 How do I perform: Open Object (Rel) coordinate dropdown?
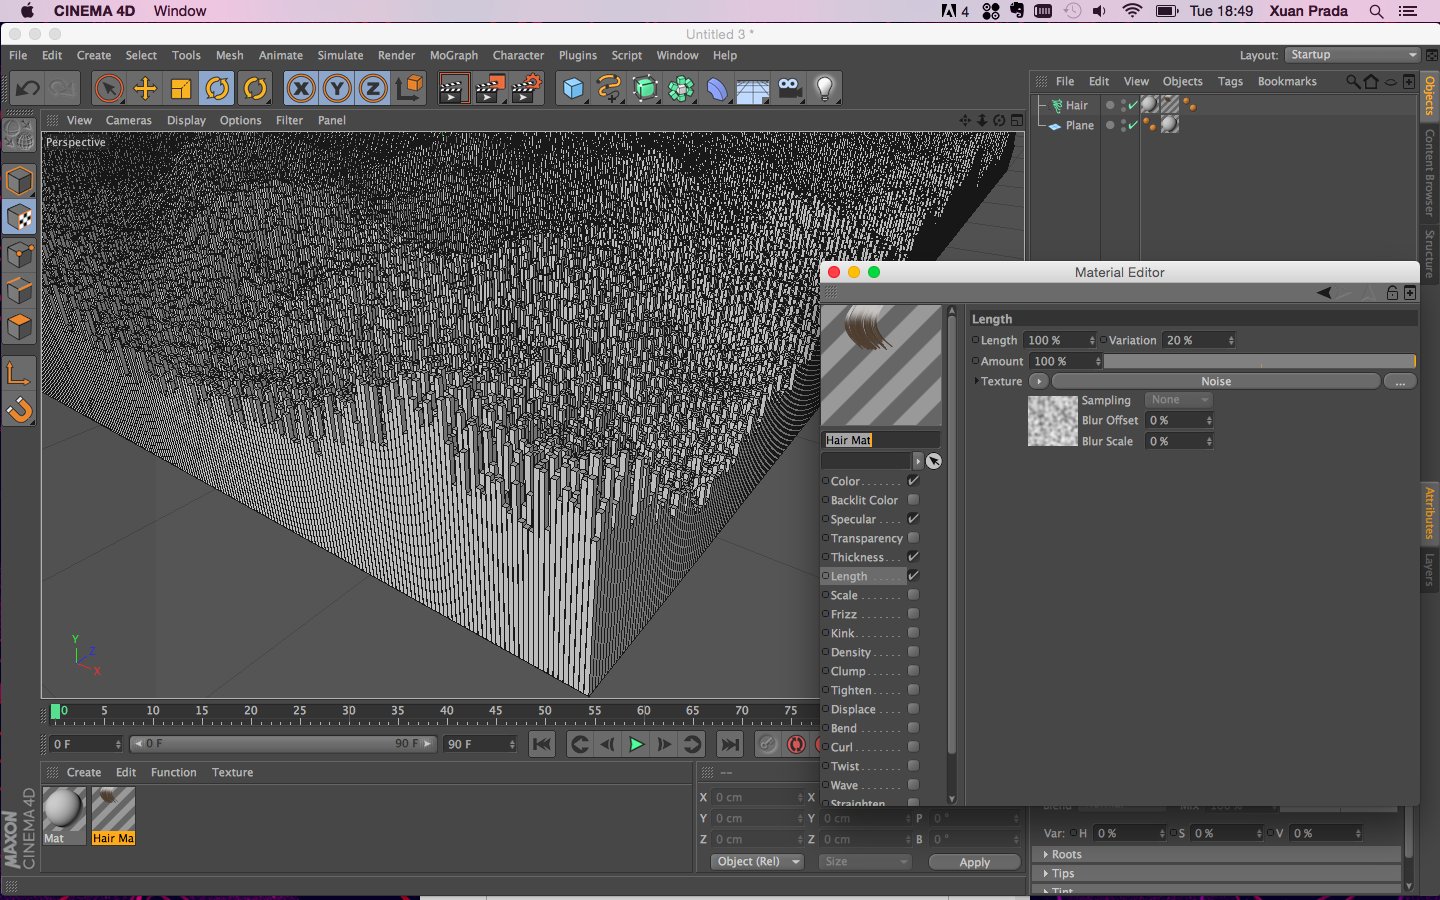click(x=757, y=862)
